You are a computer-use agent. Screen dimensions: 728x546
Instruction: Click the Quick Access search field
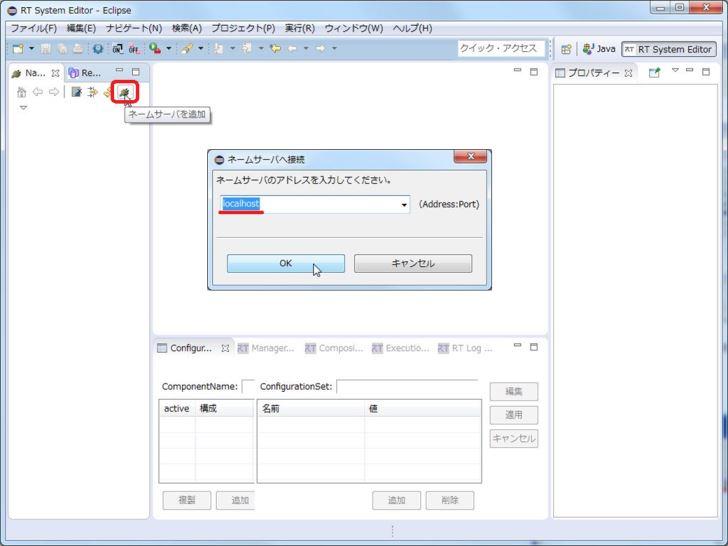[x=500, y=48]
